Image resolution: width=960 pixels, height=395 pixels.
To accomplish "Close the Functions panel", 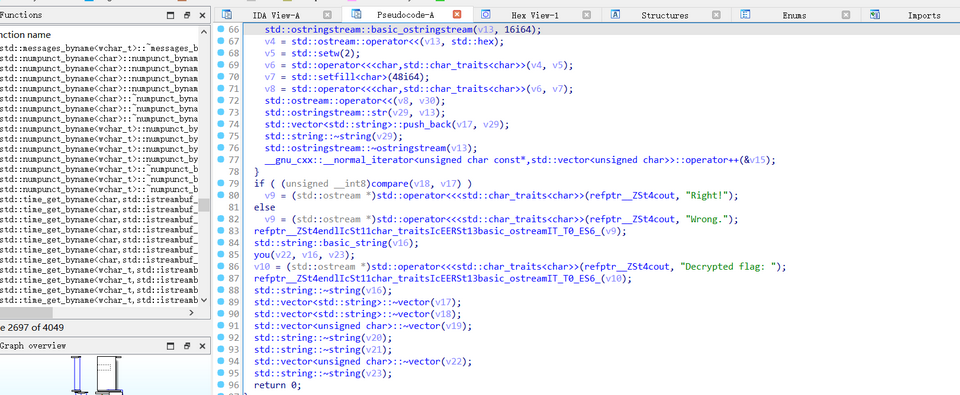I will tap(202, 15).
